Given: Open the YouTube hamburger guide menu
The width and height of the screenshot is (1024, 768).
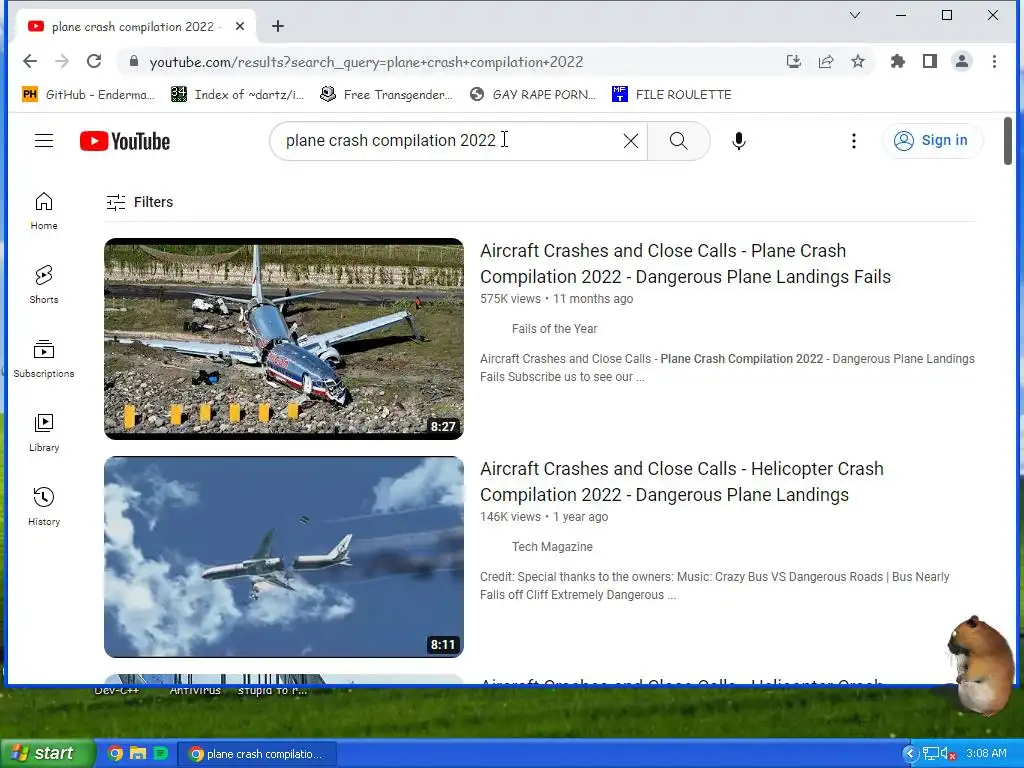Looking at the screenshot, I should click(x=44, y=140).
